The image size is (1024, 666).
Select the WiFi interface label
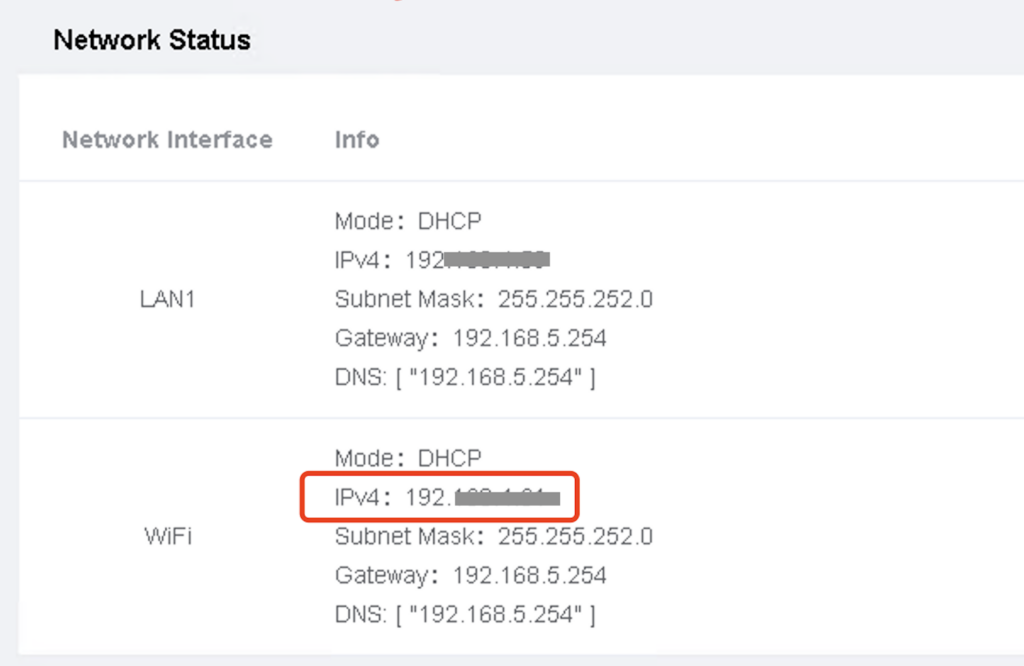[168, 536]
